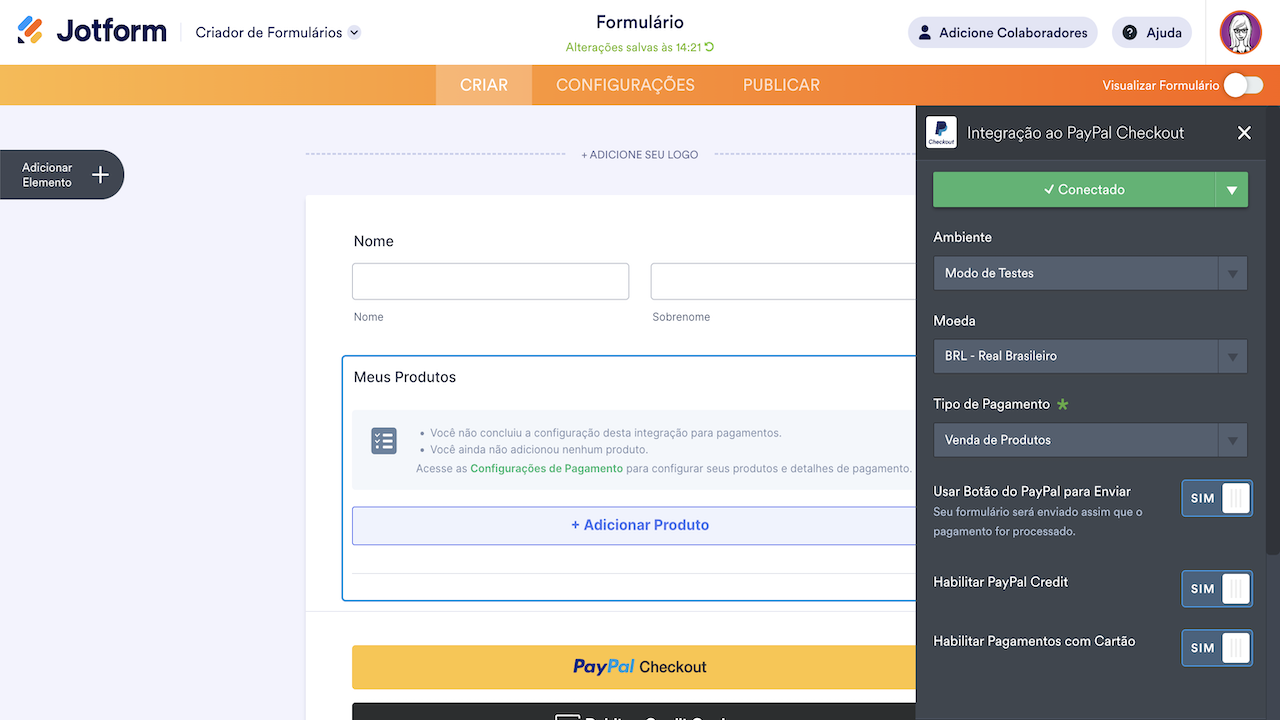This screenshot has width=1280, height=720.
Task: Switch to the PUBLICAR tab
Action: click(781, 85)
